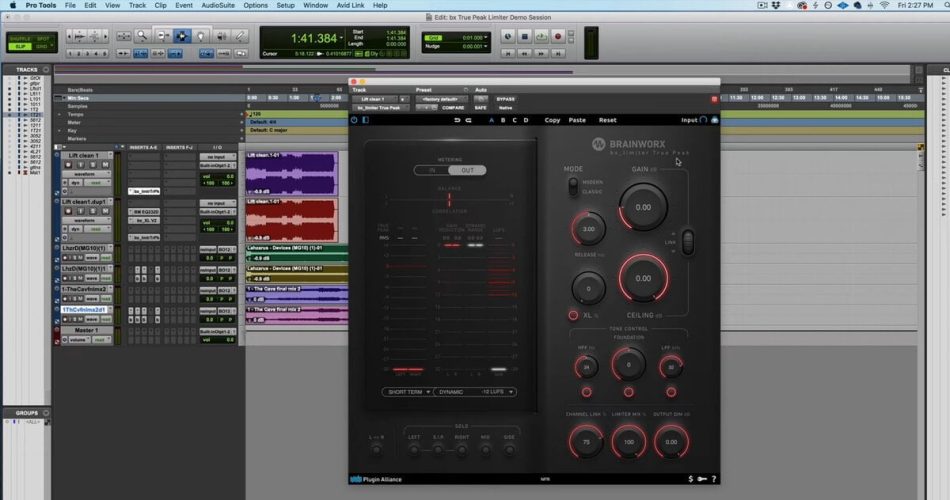Image resolution: width=950 pixels, height=500 pixels.
Task: Open the bx_limiter True Peak insert selector
Action: pos(380,108)
